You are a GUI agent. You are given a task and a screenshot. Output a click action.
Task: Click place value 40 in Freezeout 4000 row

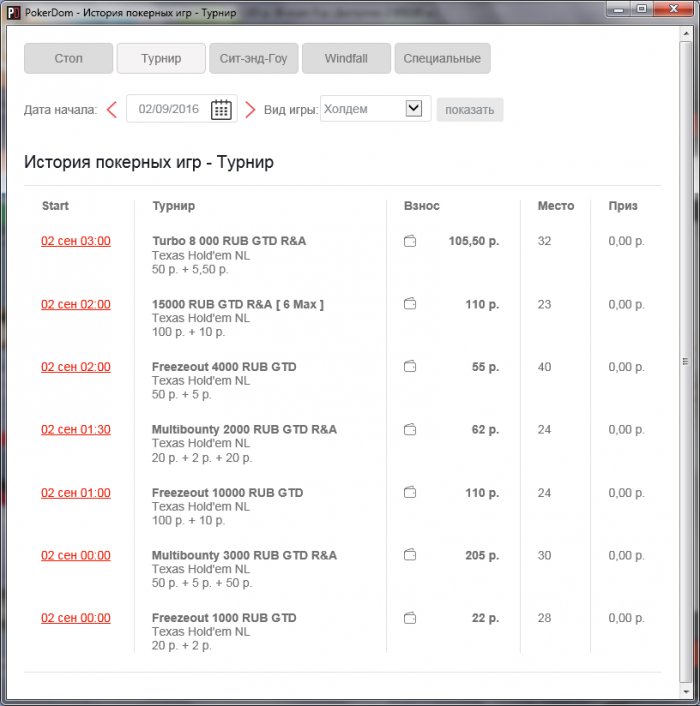click(x=544, y=367)
